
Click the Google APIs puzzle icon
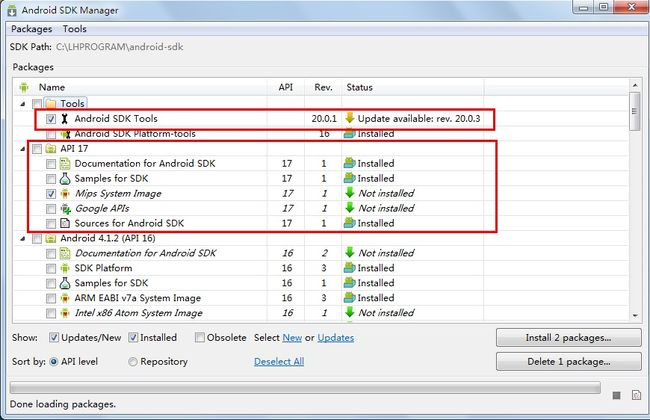[65, 209]
